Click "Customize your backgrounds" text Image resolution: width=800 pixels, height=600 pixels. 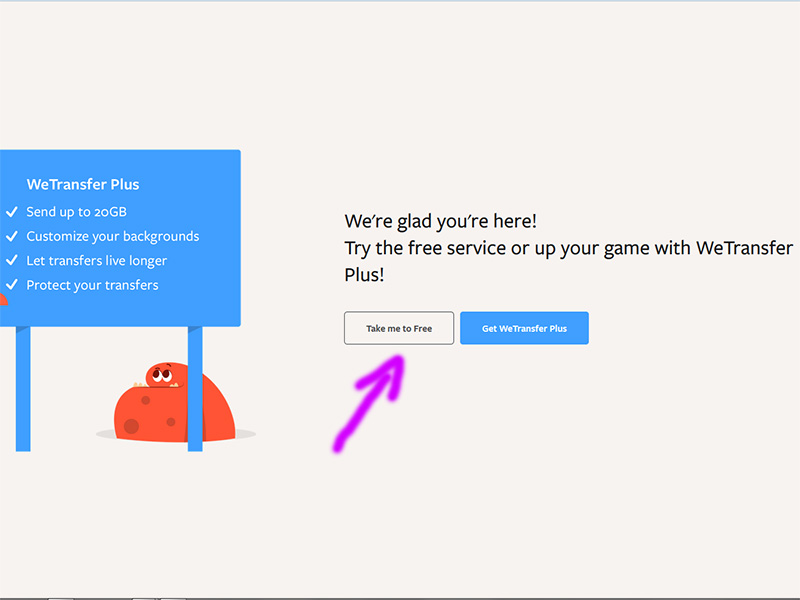pos(113,236)
